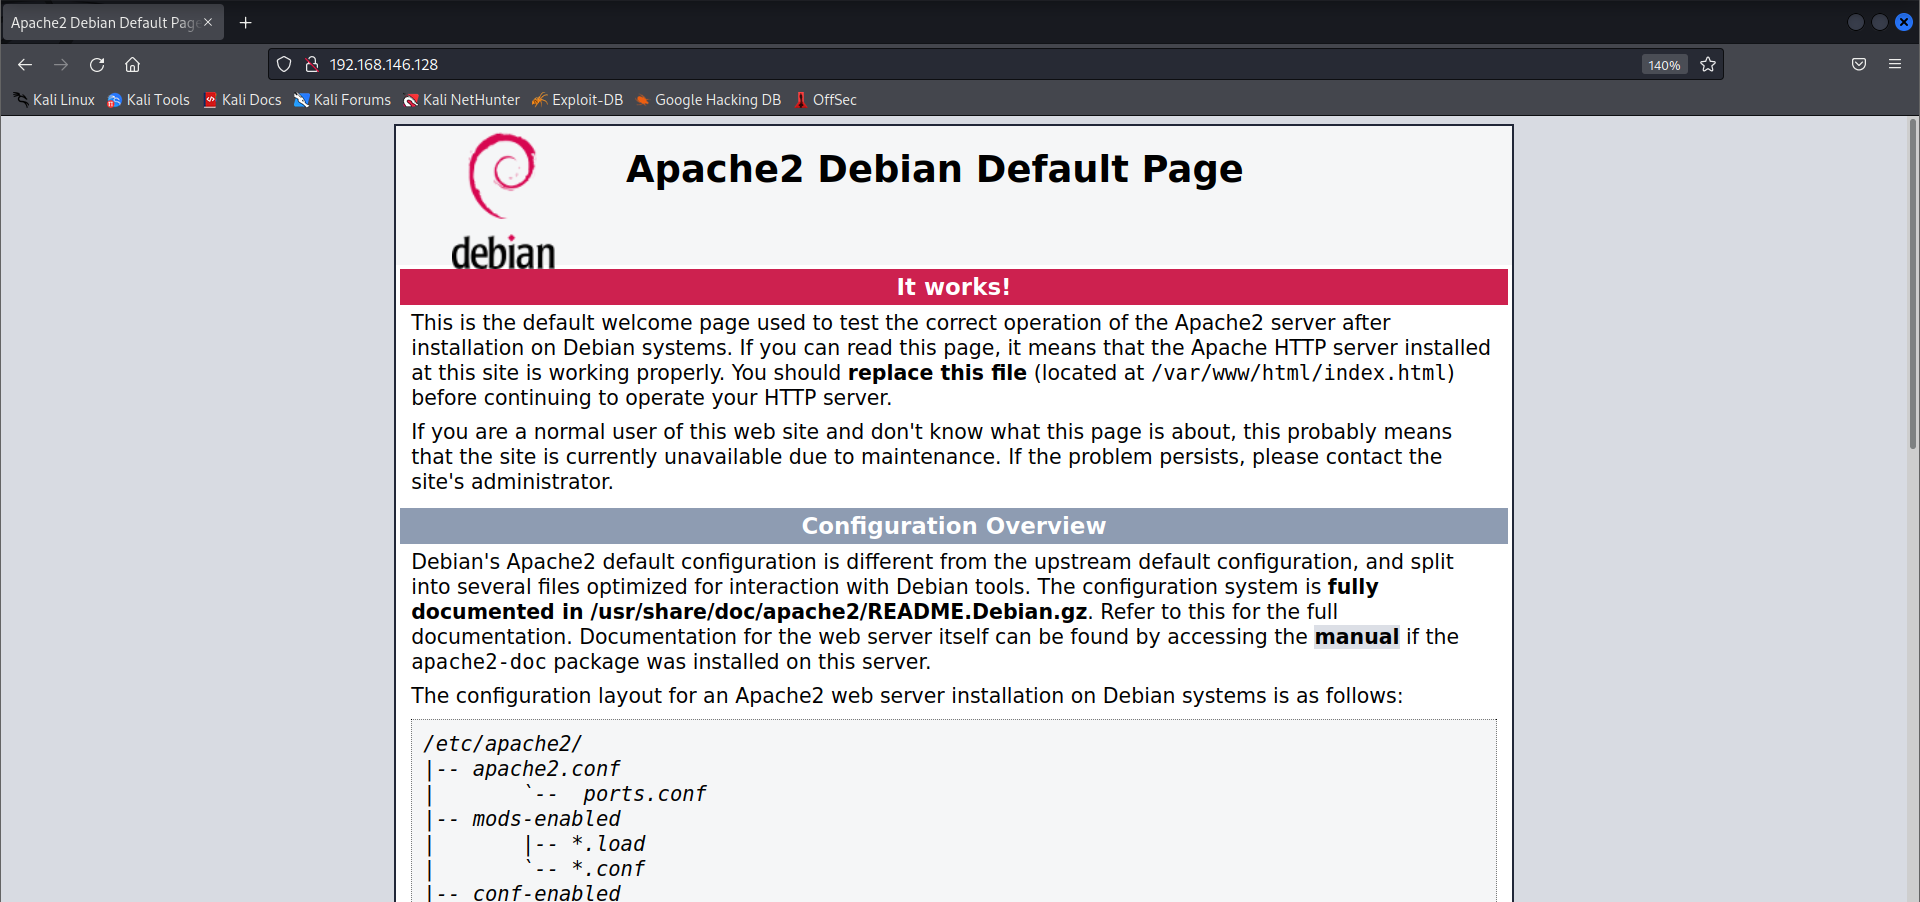Click the It works! banner
This screenshot has height=902, width=1920.
(x=953, y=287)
